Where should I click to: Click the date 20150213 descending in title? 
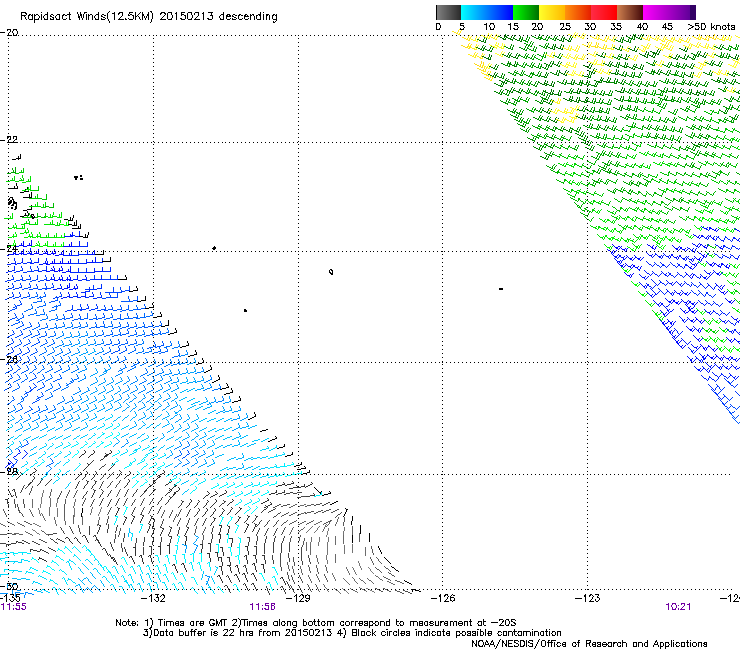(x=218, y=17)
